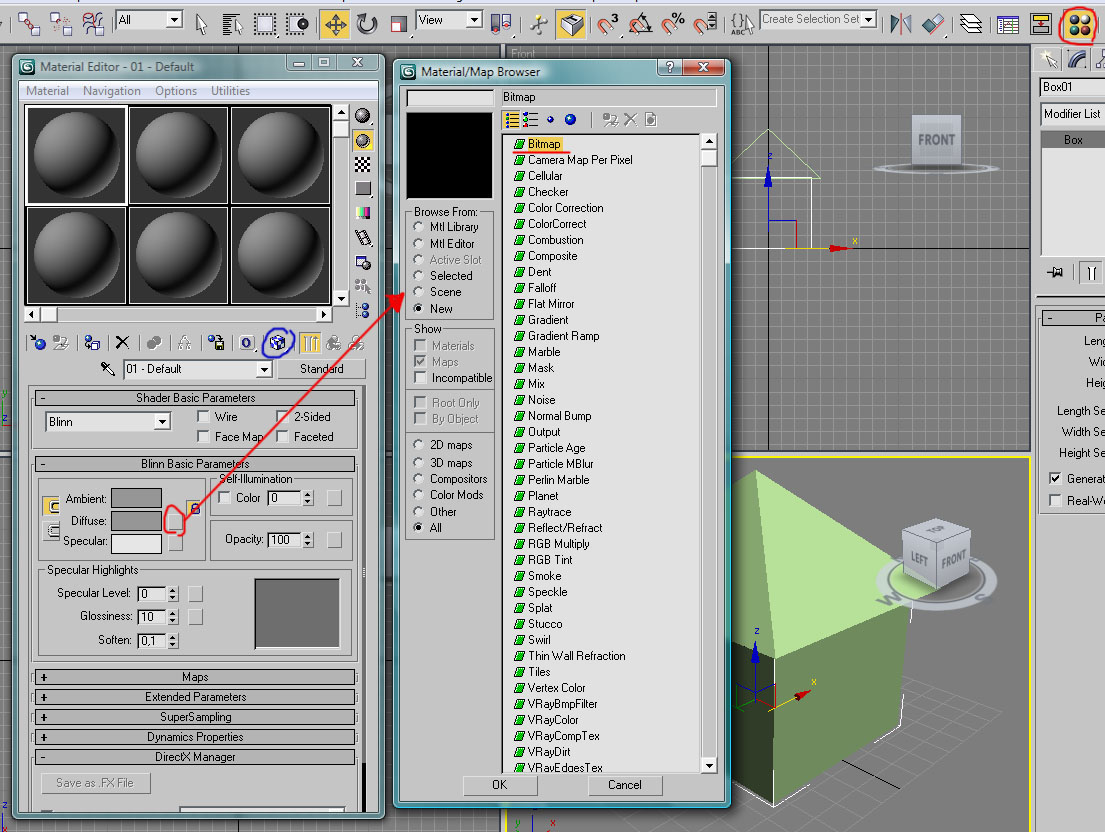This screenshot has width=1105, height=832.
Task: Click Show Map in Viewport icon
Action: point(278,343)
